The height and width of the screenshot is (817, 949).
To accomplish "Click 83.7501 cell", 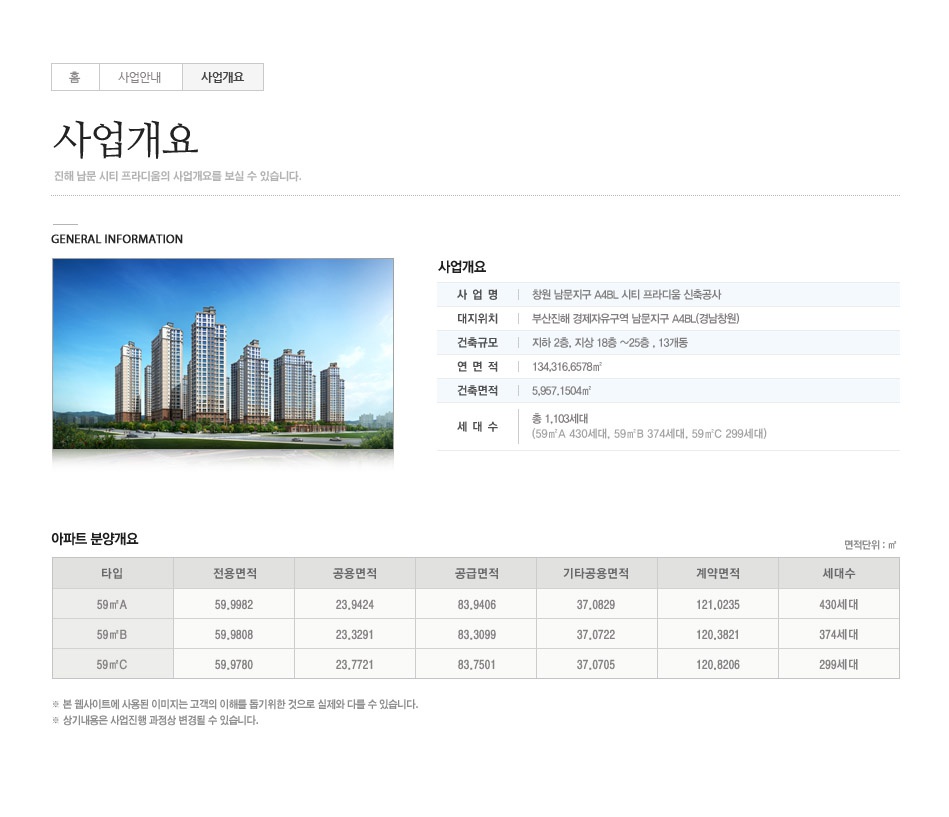I will 476,664.
